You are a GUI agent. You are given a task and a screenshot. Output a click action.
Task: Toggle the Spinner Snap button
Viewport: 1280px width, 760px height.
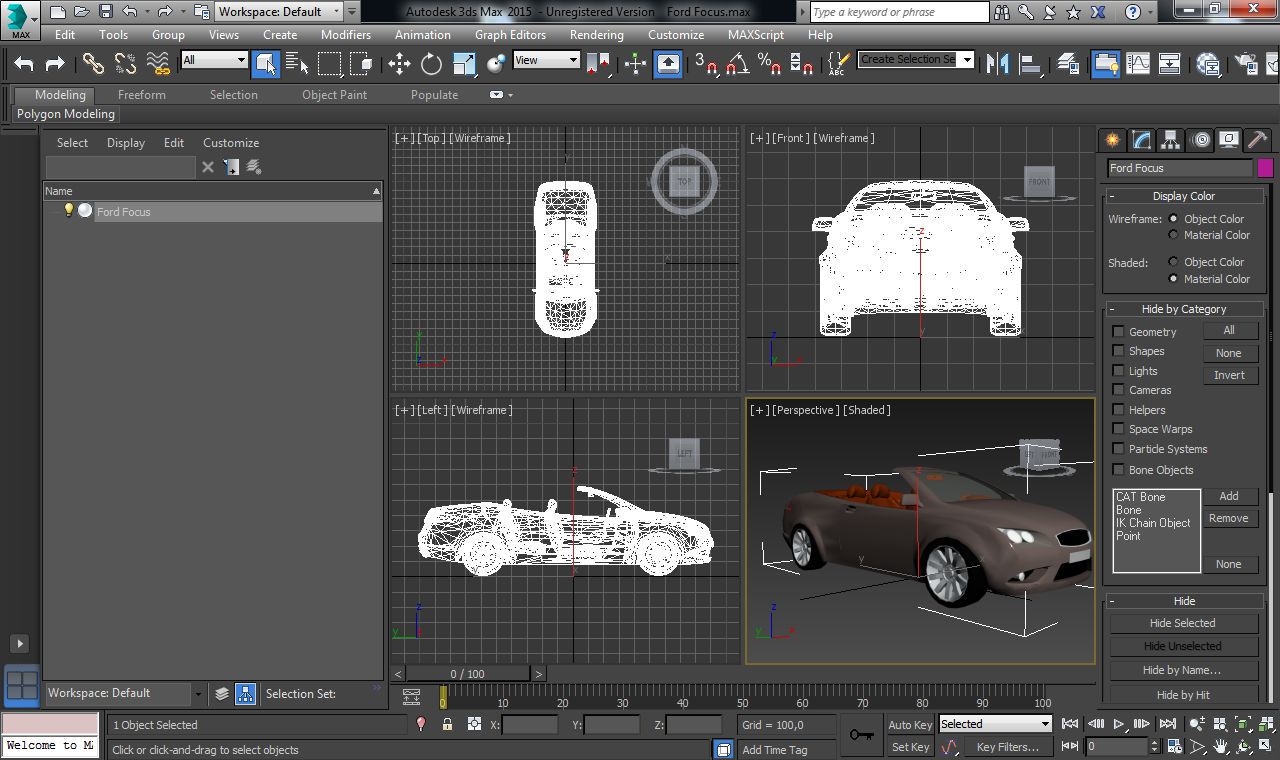coord(801,64)
